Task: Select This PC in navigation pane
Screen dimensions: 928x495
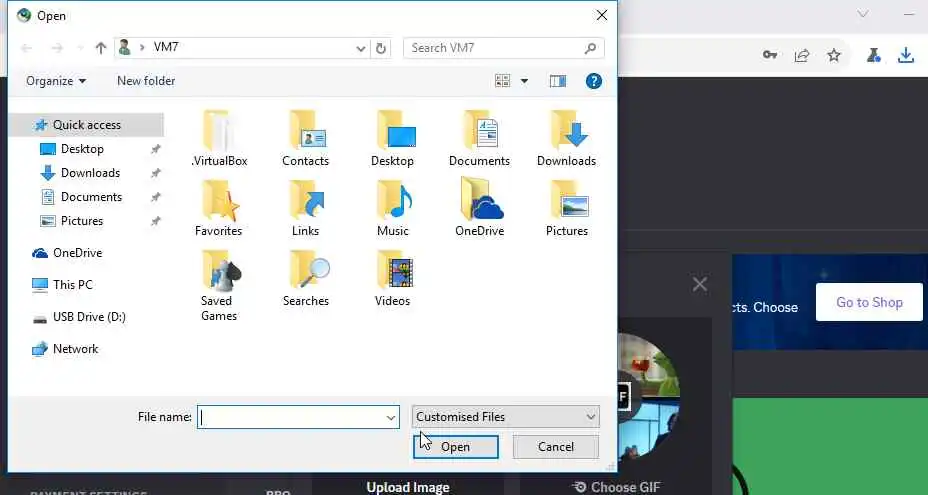Action: coord(72,285)
